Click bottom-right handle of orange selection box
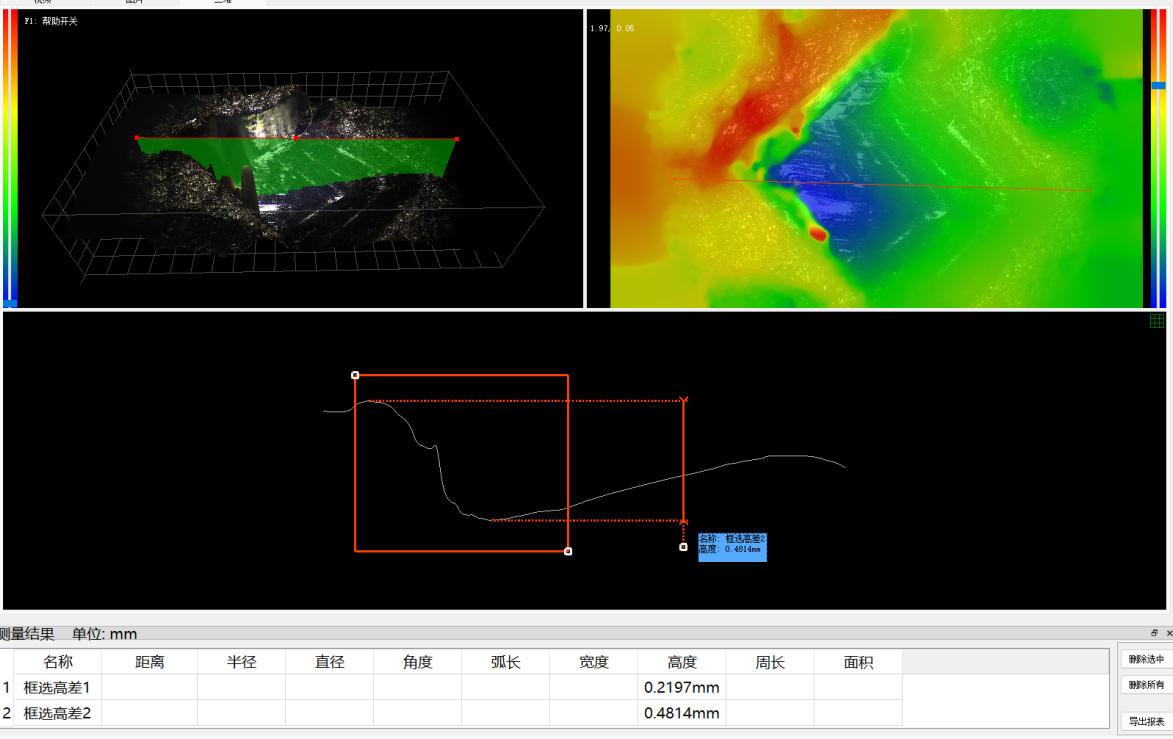 [x=568, y=551]
